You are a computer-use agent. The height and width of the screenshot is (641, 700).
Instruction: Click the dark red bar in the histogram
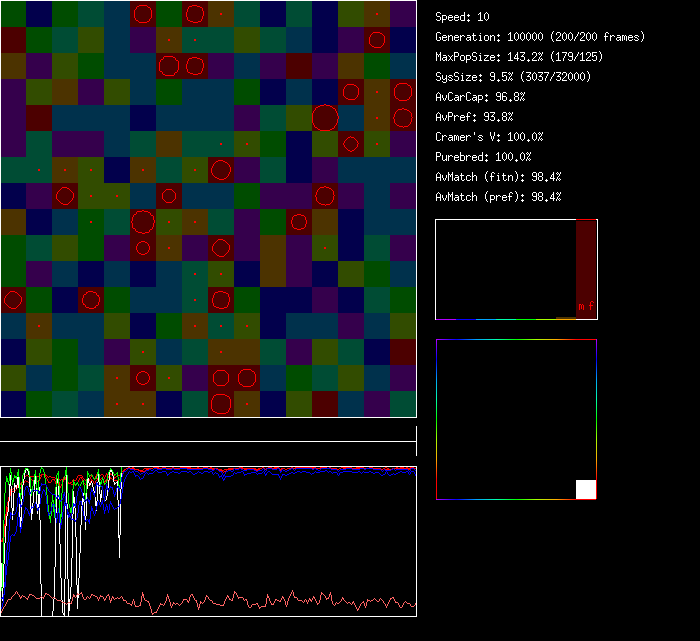(586, 260)
